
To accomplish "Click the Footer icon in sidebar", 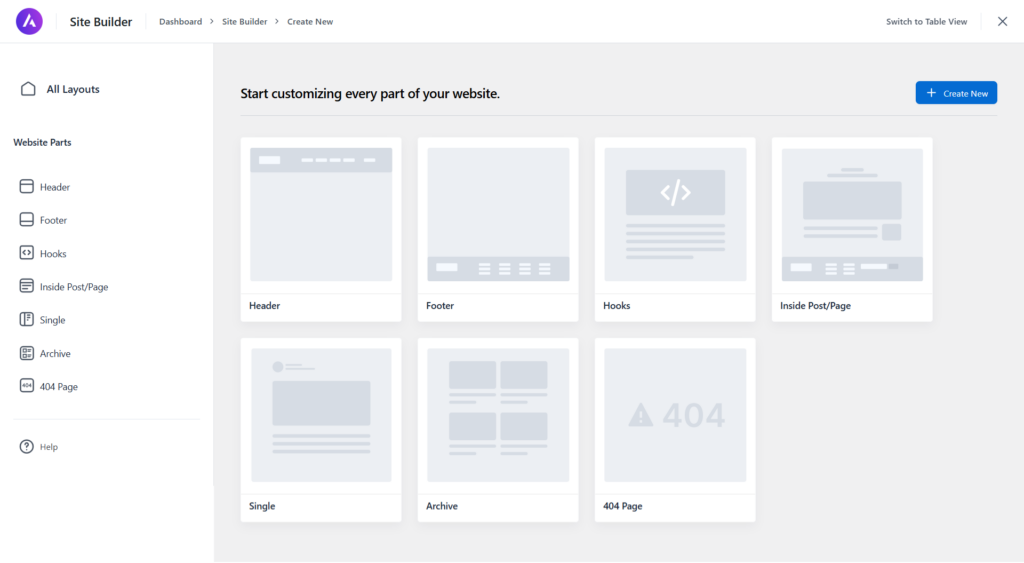I will coord(26,219).
